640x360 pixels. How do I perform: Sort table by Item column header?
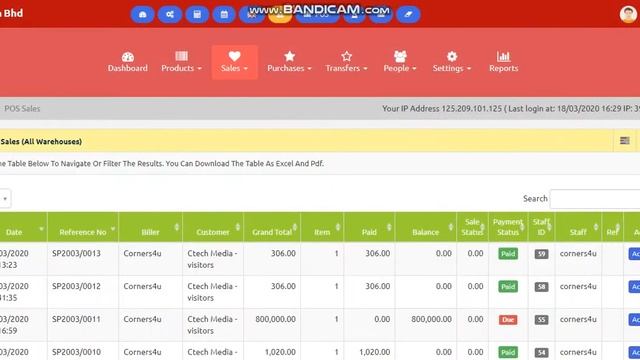[322, 227]
